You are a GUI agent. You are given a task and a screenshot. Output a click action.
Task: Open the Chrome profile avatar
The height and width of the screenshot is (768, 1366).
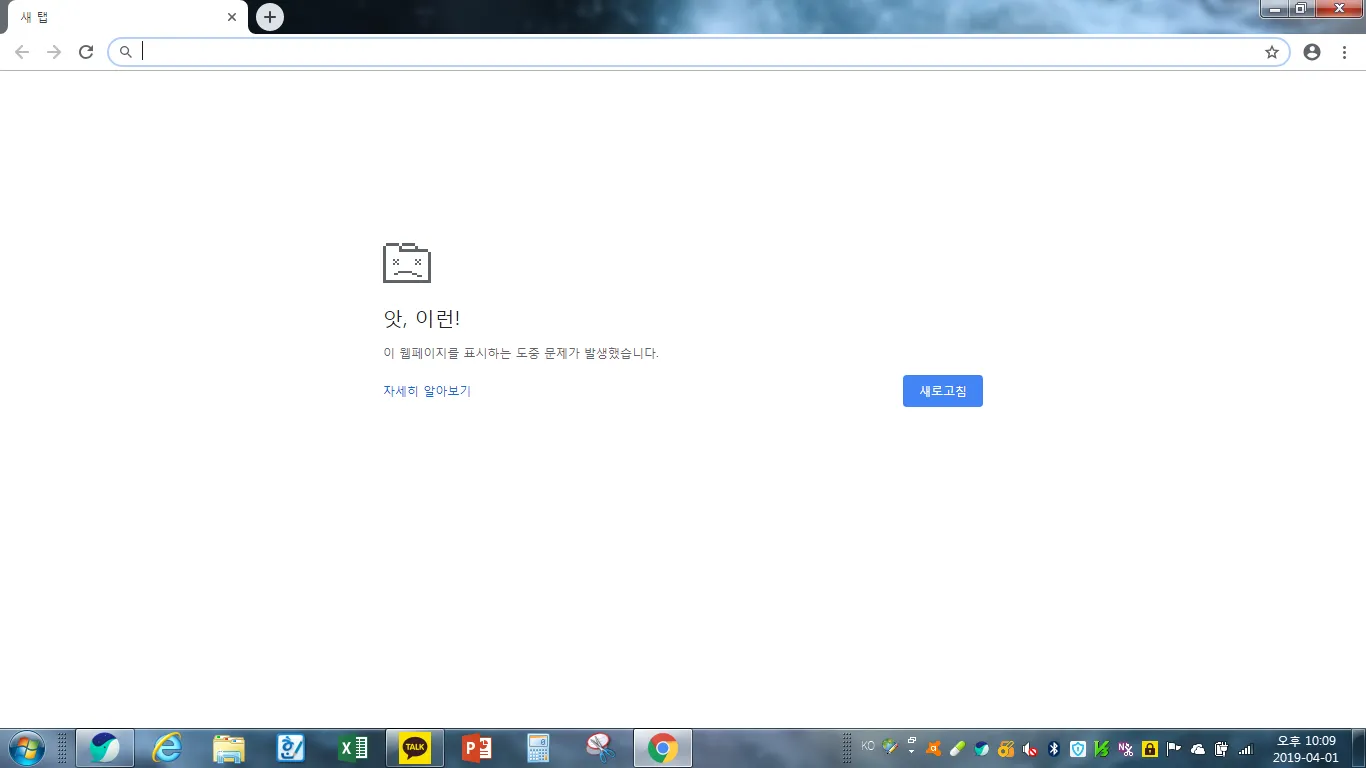click(1312, 52)
